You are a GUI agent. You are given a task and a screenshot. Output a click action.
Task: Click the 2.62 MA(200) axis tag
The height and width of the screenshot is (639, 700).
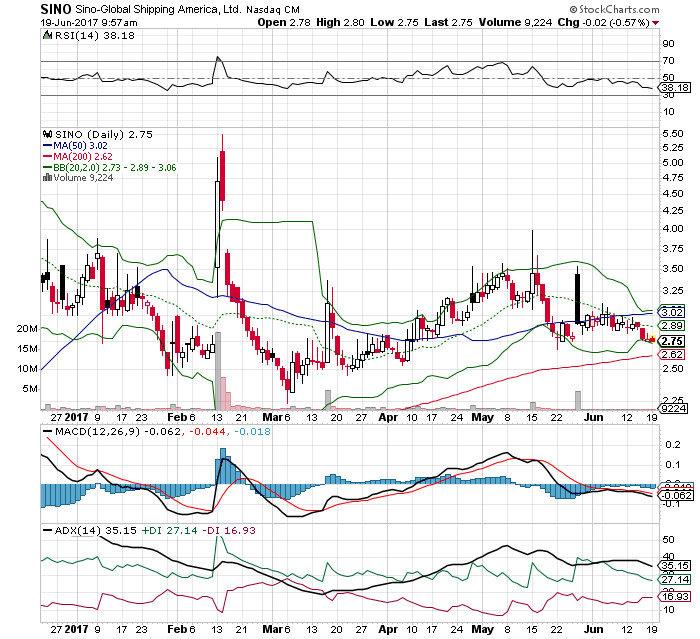pyautogui.click(x=672, y=355)
